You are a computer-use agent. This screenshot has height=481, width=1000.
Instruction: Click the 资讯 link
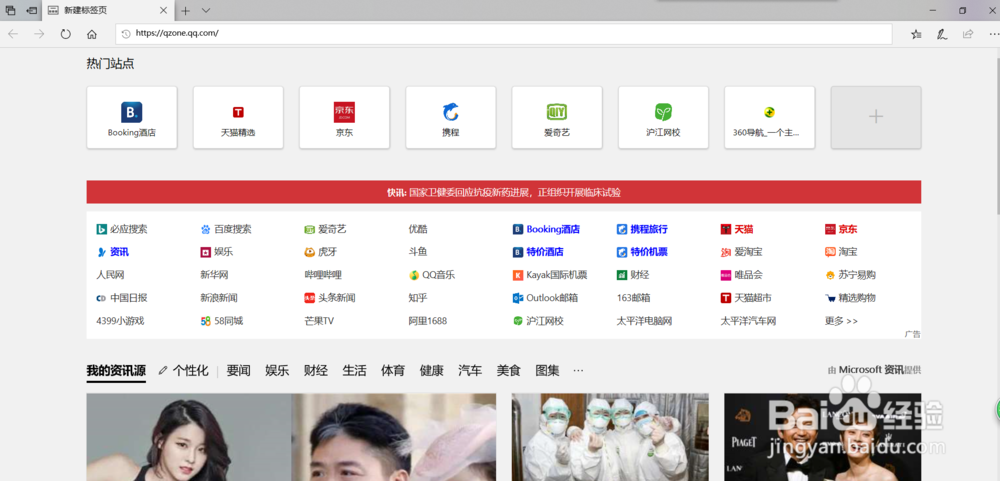112,252
